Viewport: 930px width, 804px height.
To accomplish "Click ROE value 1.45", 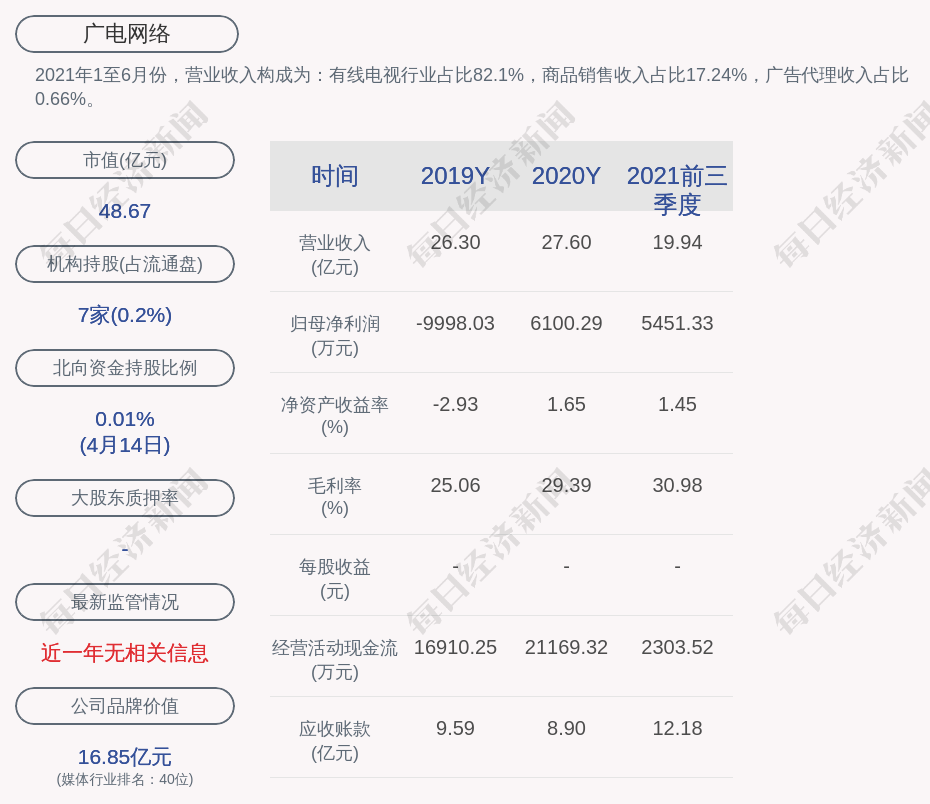I will [677, 404].
